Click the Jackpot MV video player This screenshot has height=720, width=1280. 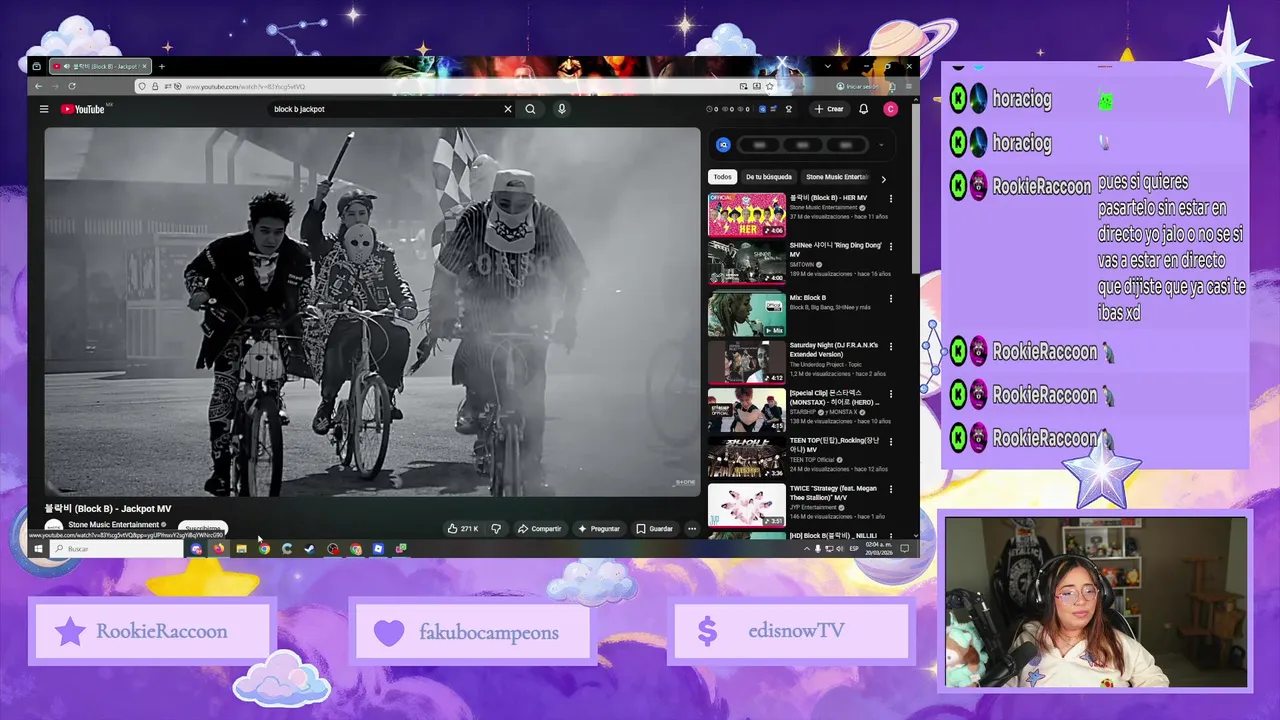click(372, 311)
